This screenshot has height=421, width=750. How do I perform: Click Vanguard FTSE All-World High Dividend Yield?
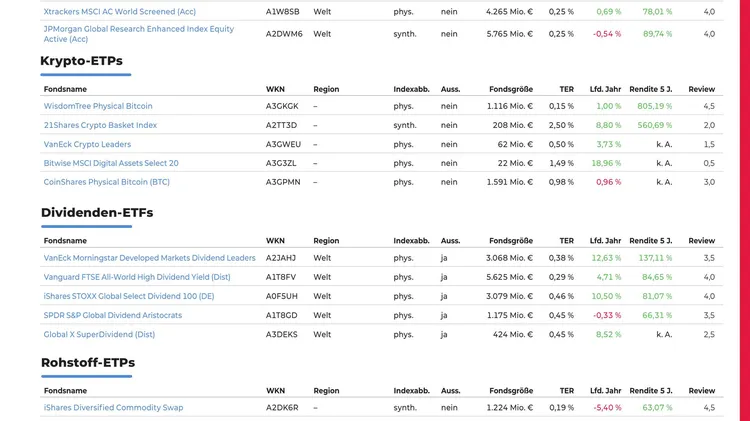point(137,277)
